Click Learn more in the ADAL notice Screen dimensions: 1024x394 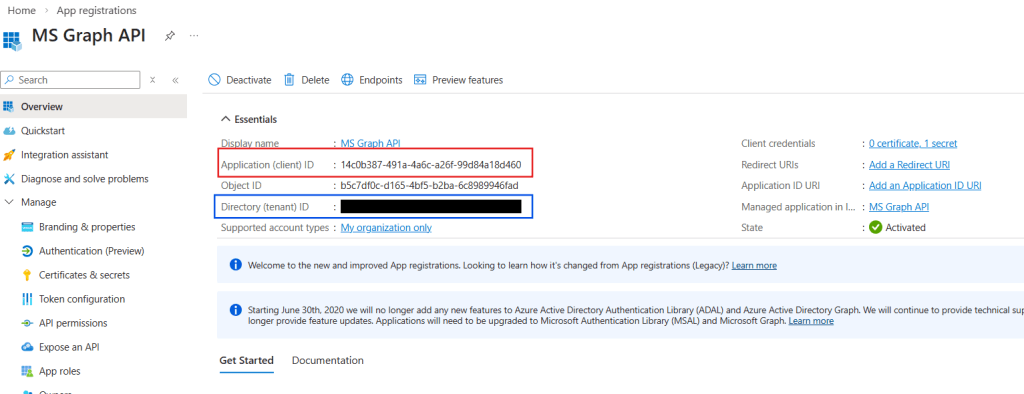point(811,321)
